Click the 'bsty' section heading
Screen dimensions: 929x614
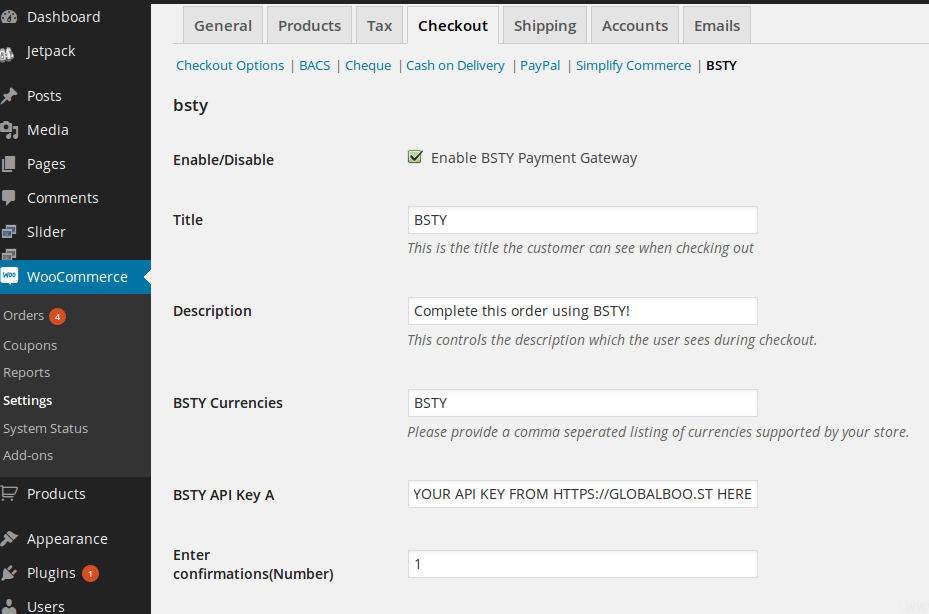[191, 106]
